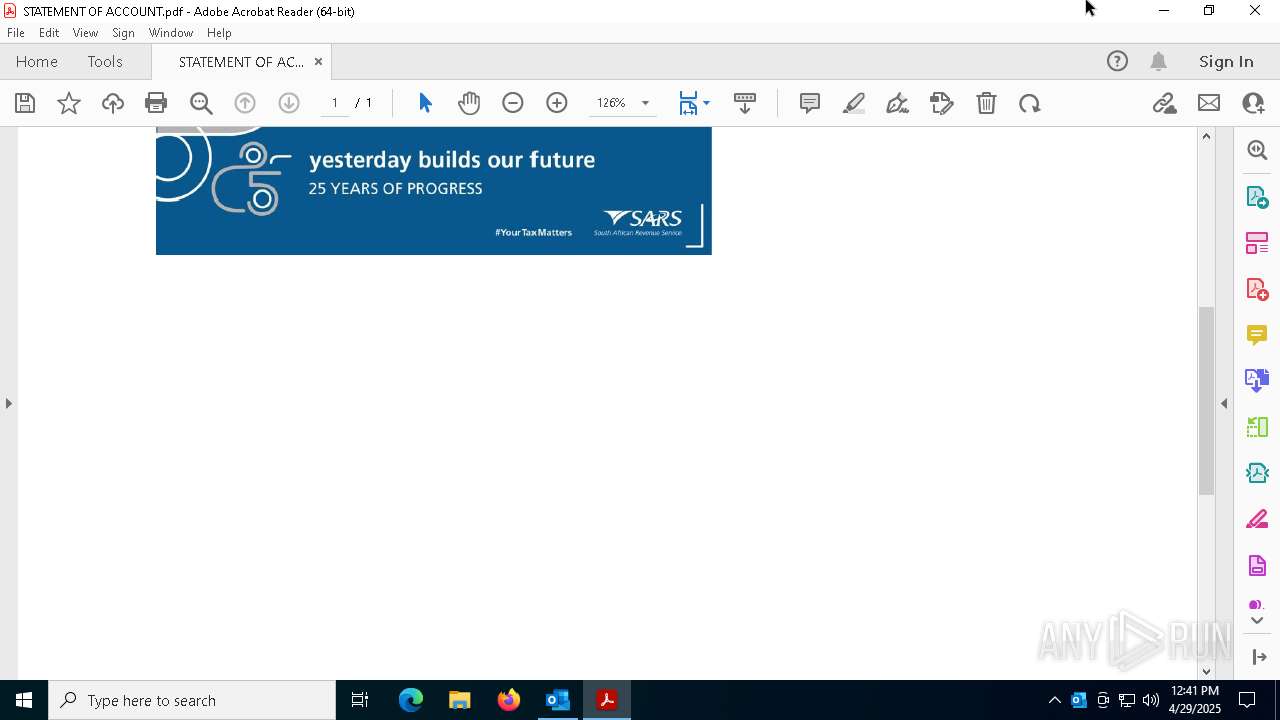Open the View menu
The image size is (1280, 720).
85,33
